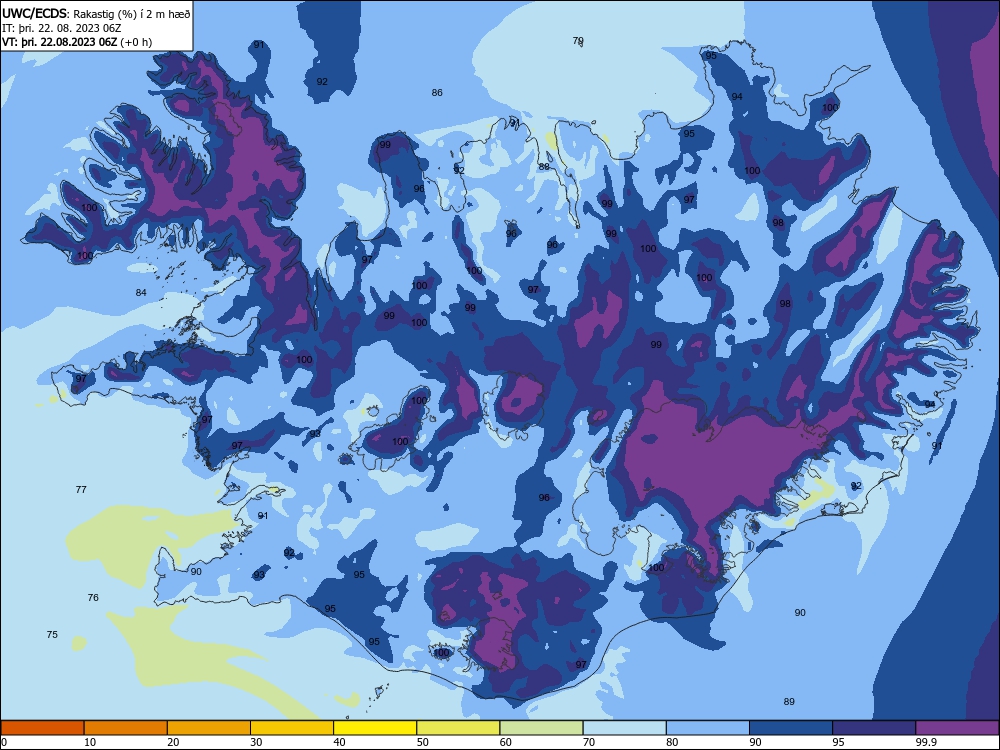Pick the dark indigo 95–99.9 legend swatch

tap(874, 728)
